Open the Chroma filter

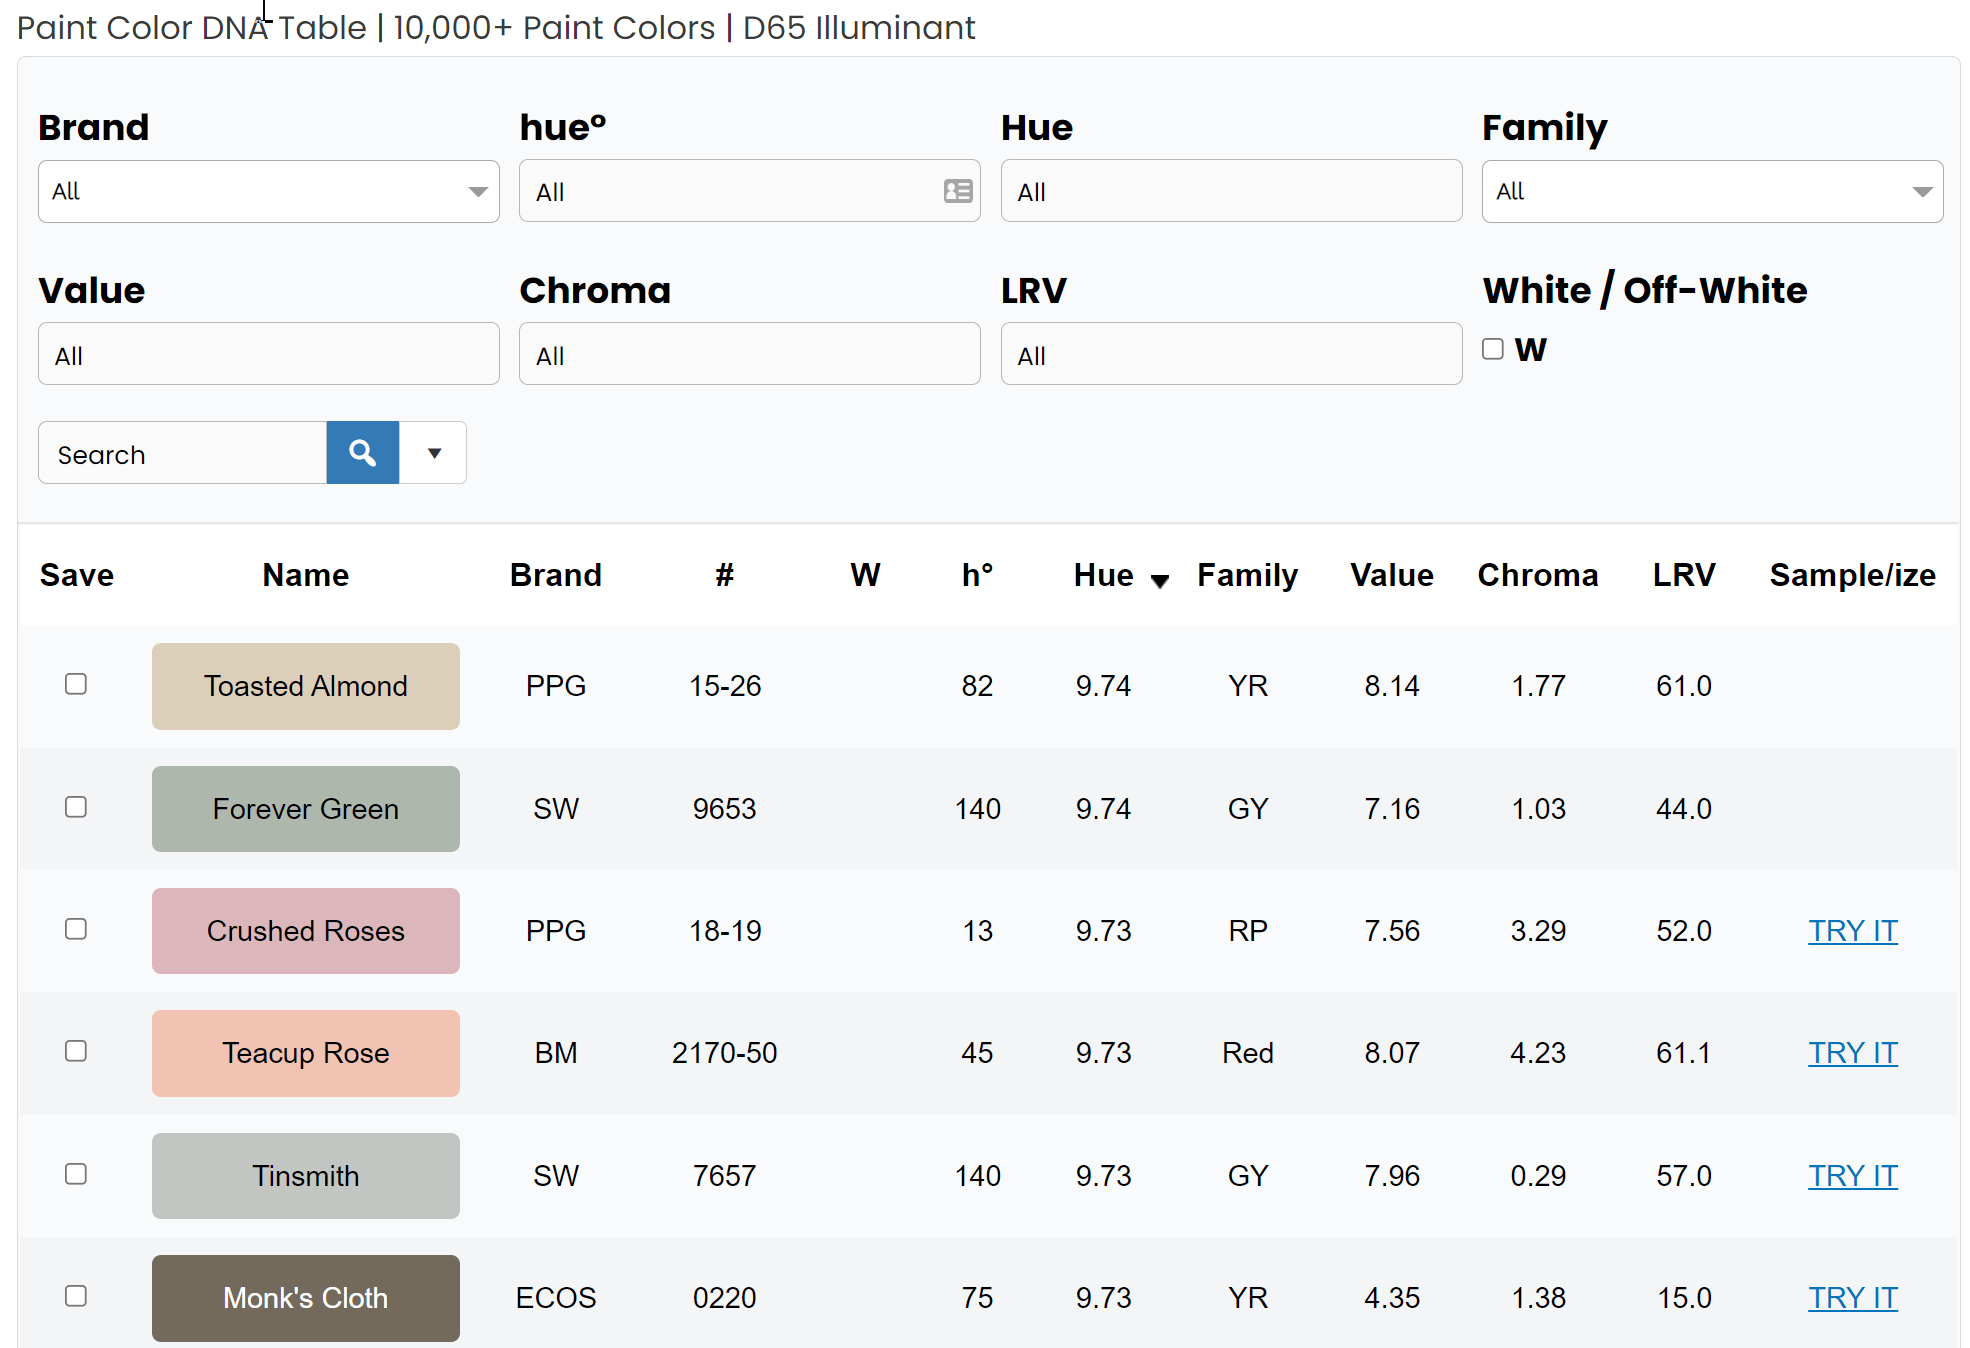coord(749,353)
